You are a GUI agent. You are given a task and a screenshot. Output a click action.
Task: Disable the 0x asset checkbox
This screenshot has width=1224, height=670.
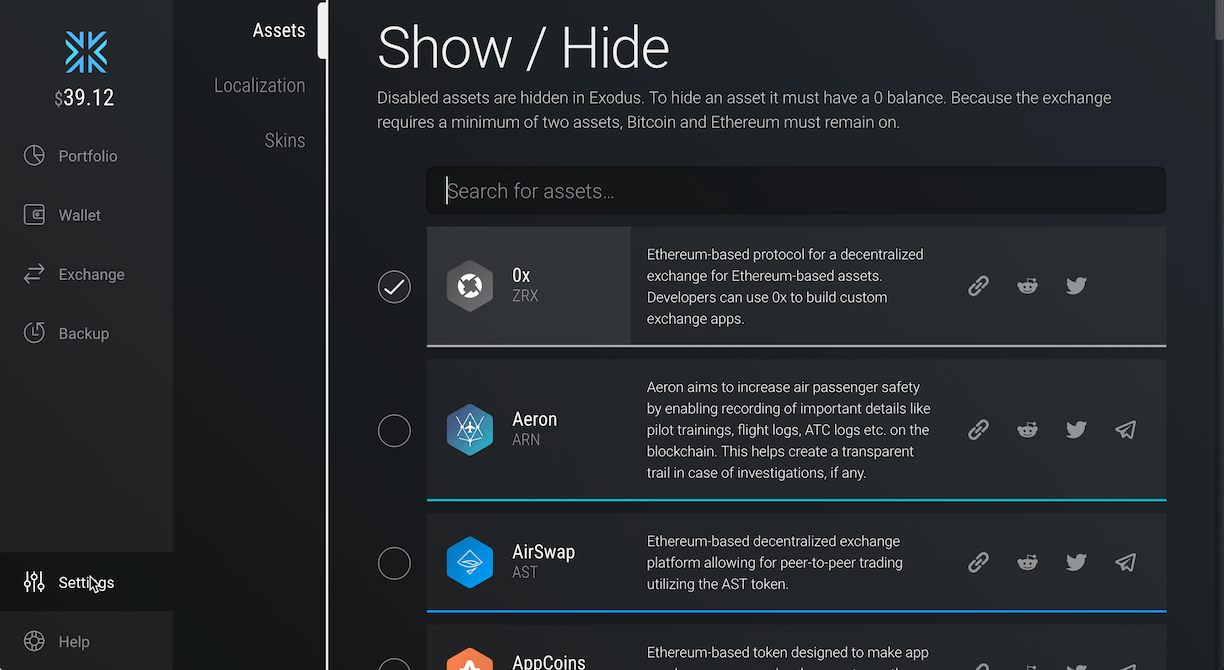coord(394,287)
